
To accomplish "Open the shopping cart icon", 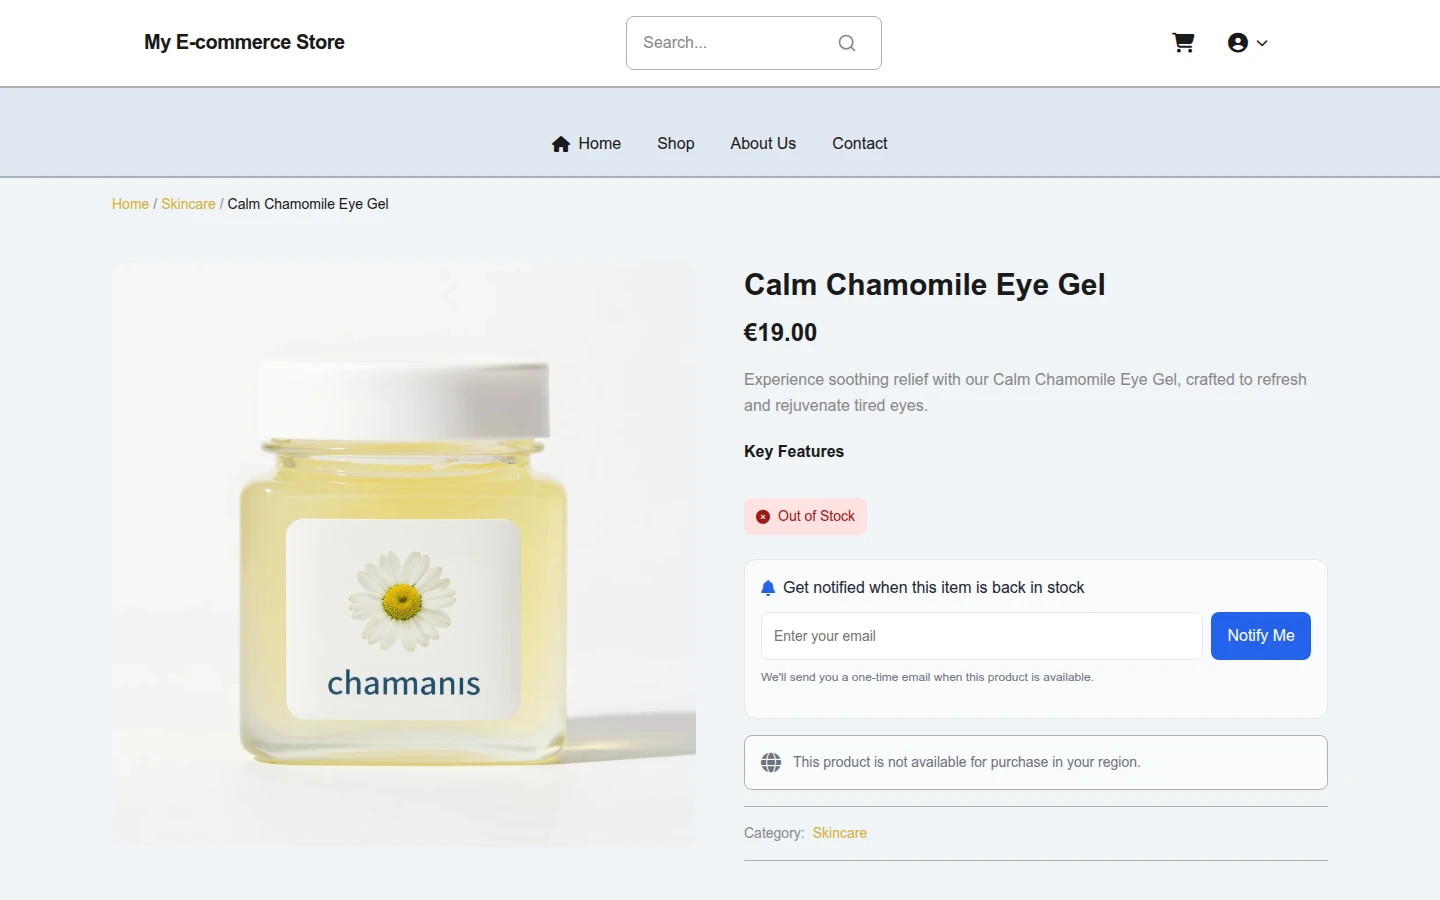I will tap(1183, 43).
